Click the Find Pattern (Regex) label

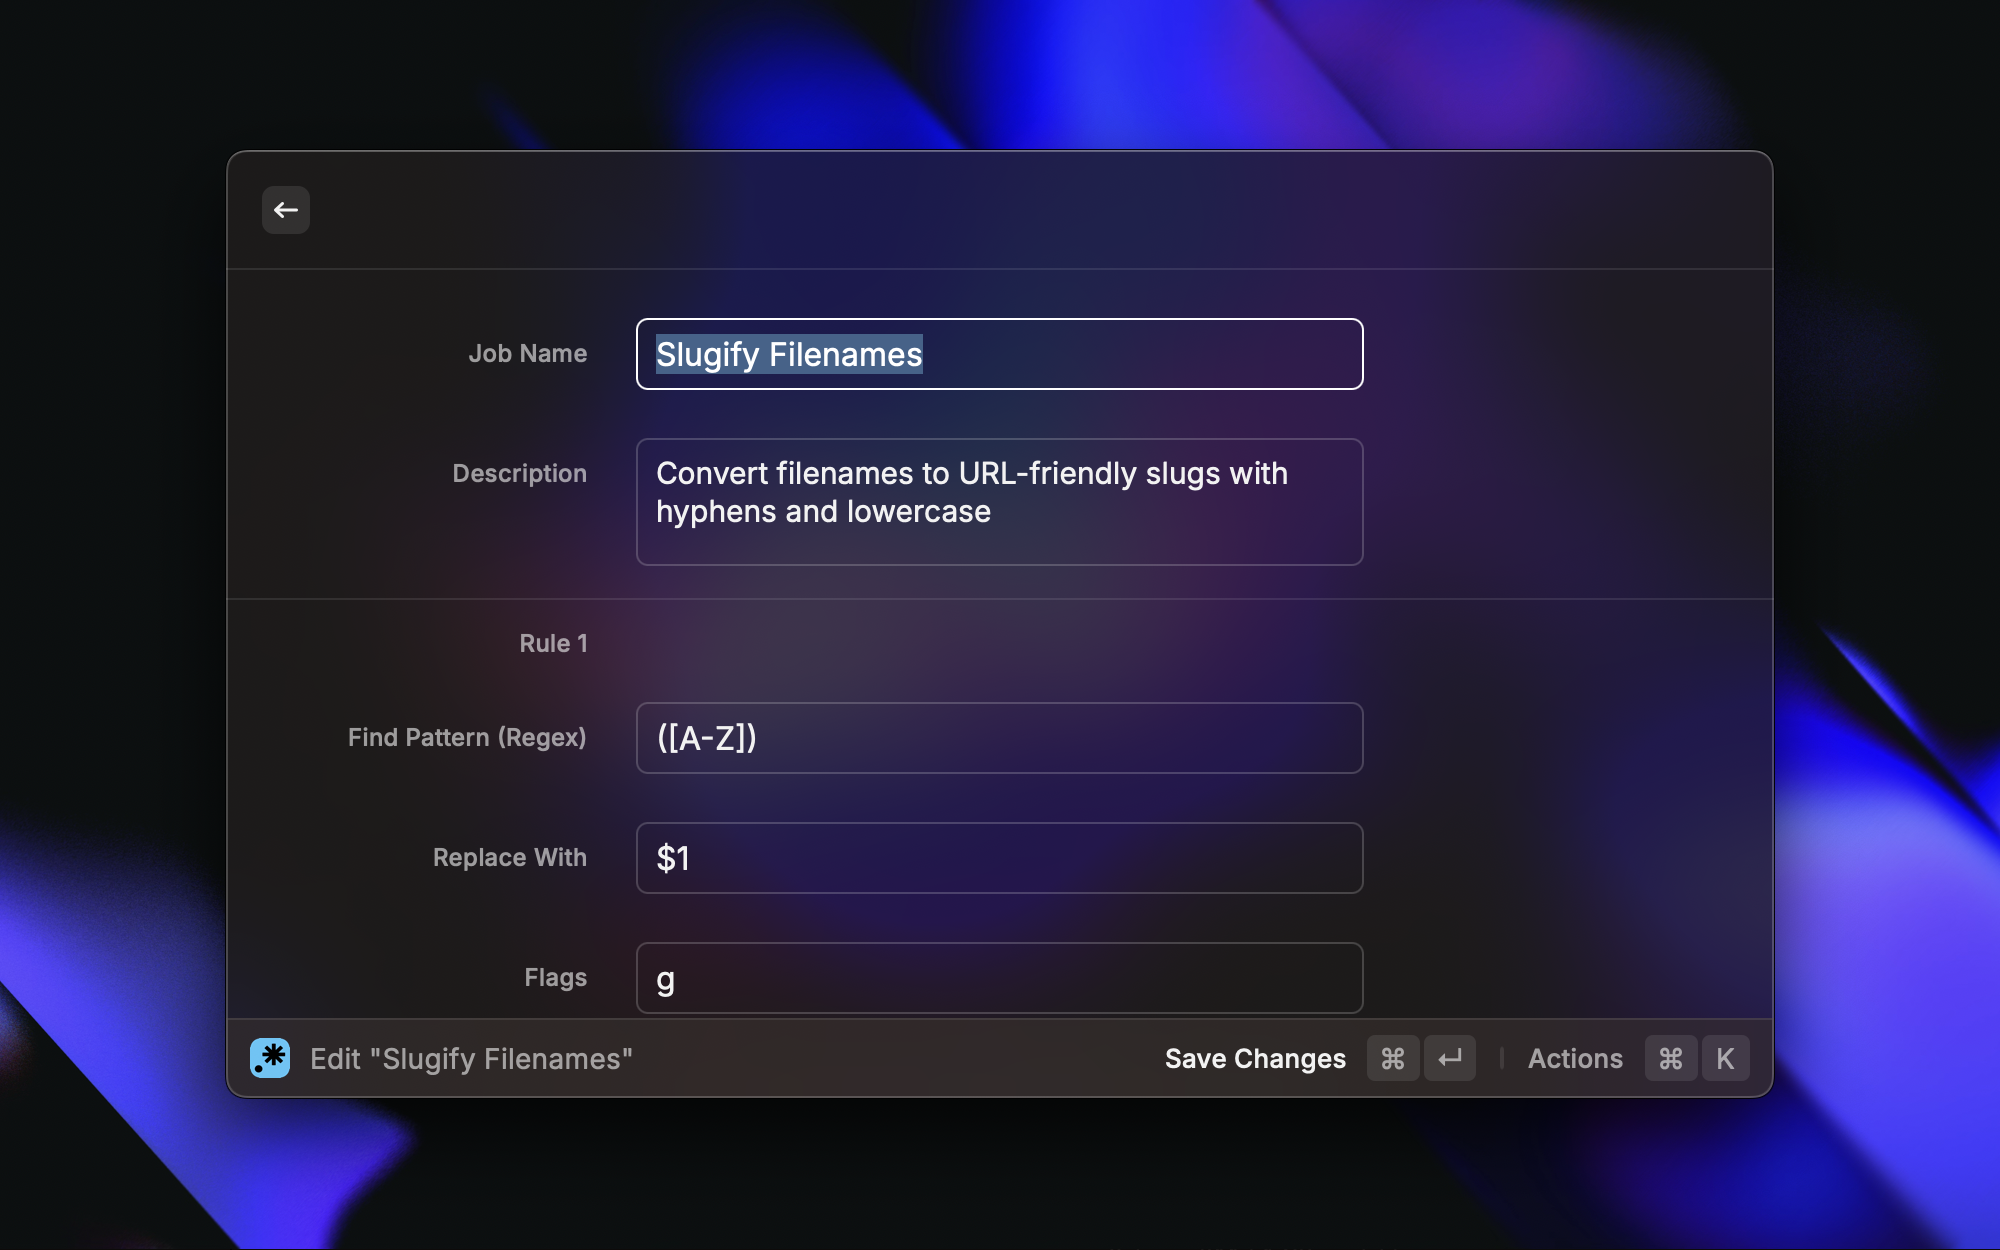pyautogui.click(x=467, y=738)
